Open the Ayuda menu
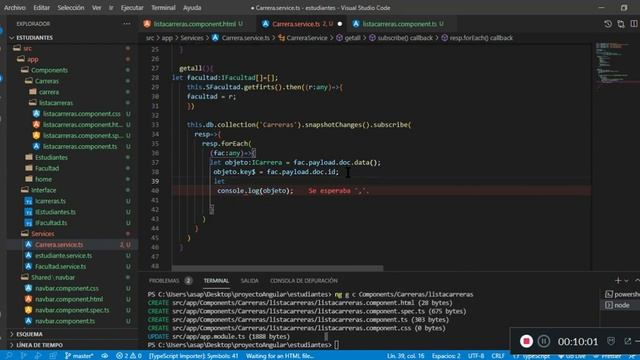Image resolution: width=640 pixels, height=360 pixels. click(x=192, y=8)
